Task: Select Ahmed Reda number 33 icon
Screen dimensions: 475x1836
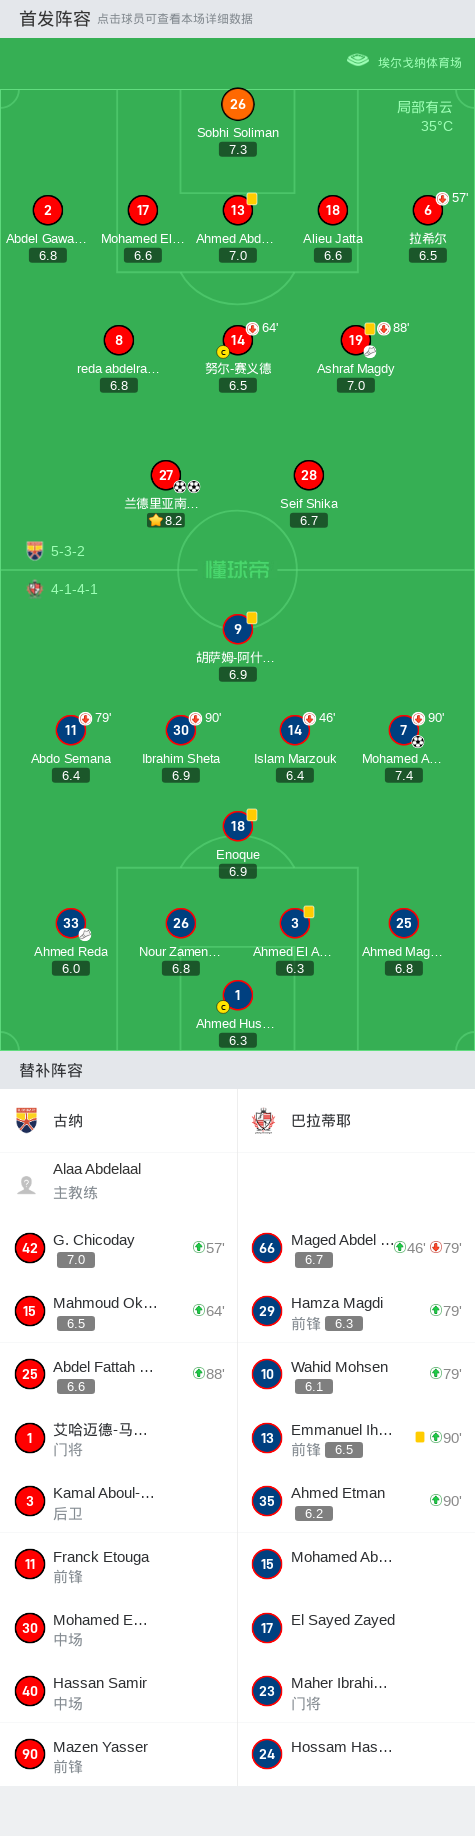Action: pos(71,923)
